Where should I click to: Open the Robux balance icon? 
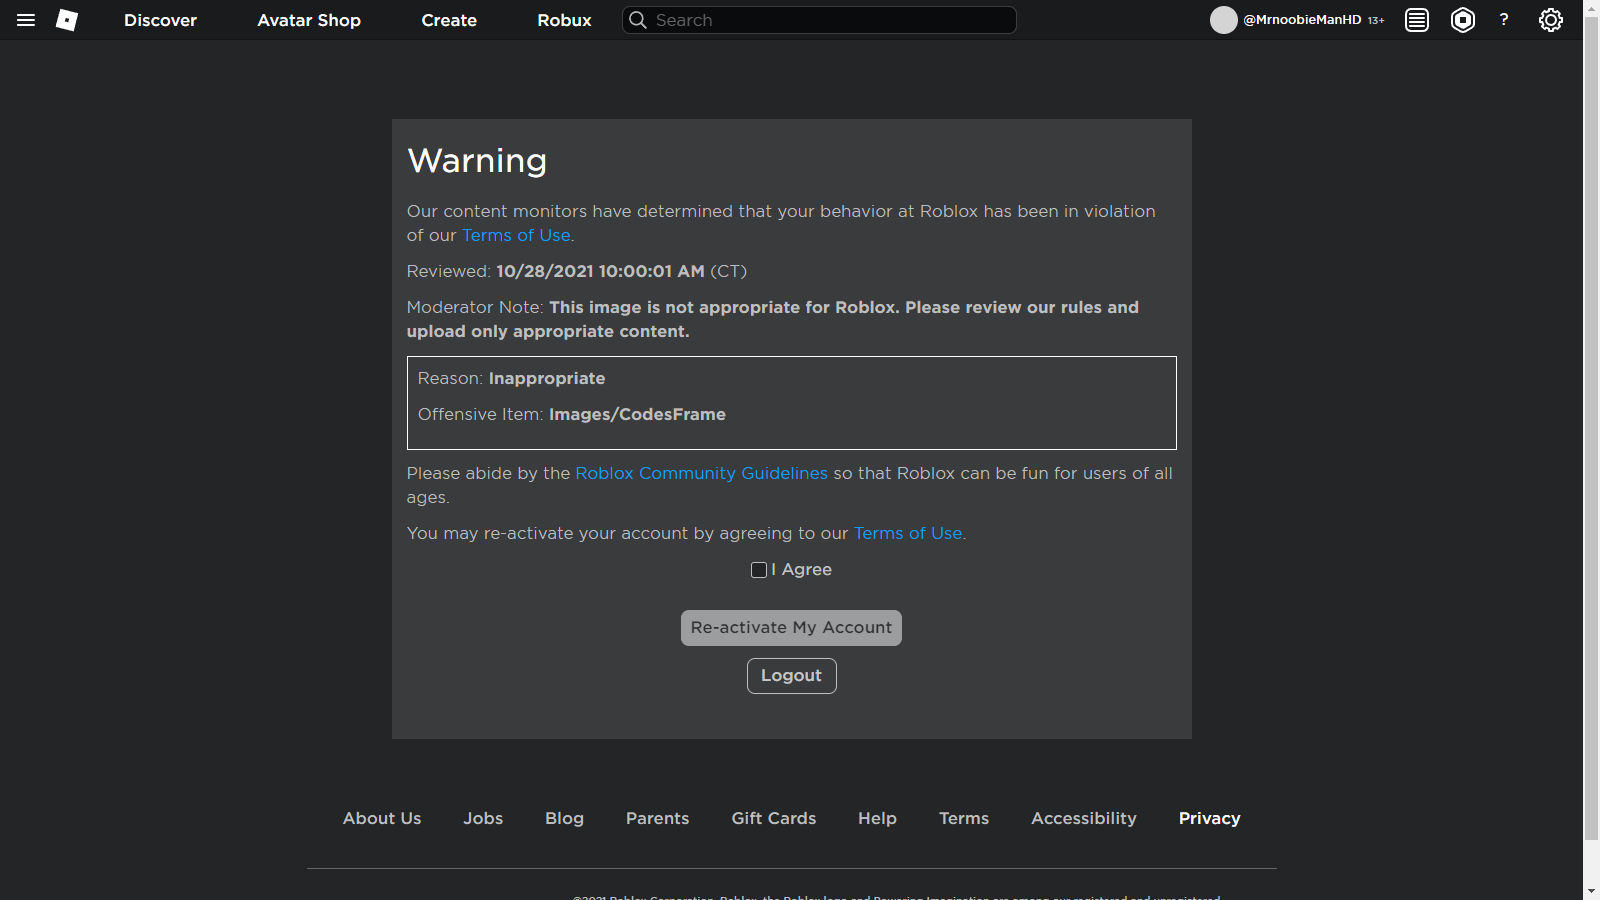tap(1463, 20)
